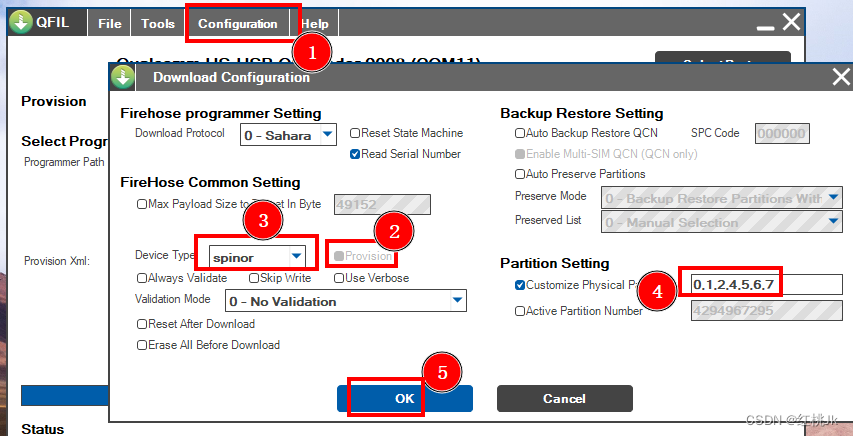The image size is (853, 436).
Task: Close the Download Configuration dialog
Action: coord(841,77)
